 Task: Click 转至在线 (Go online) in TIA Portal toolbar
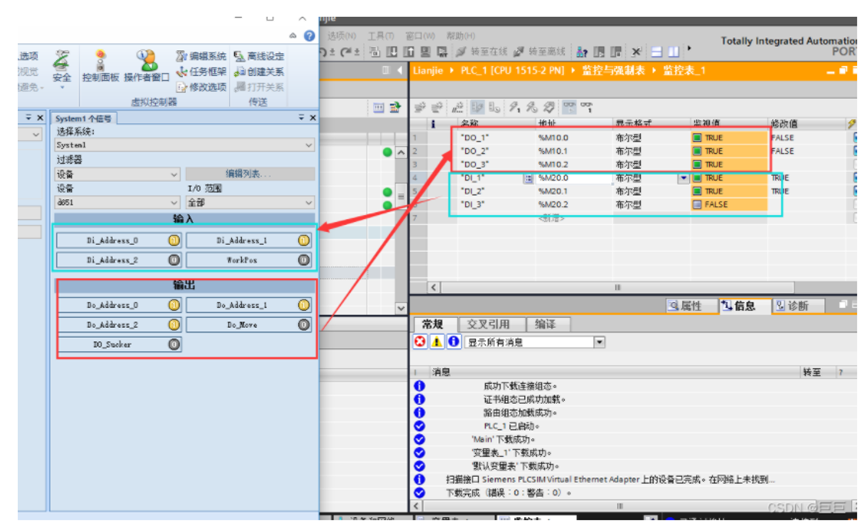point(482,51)
